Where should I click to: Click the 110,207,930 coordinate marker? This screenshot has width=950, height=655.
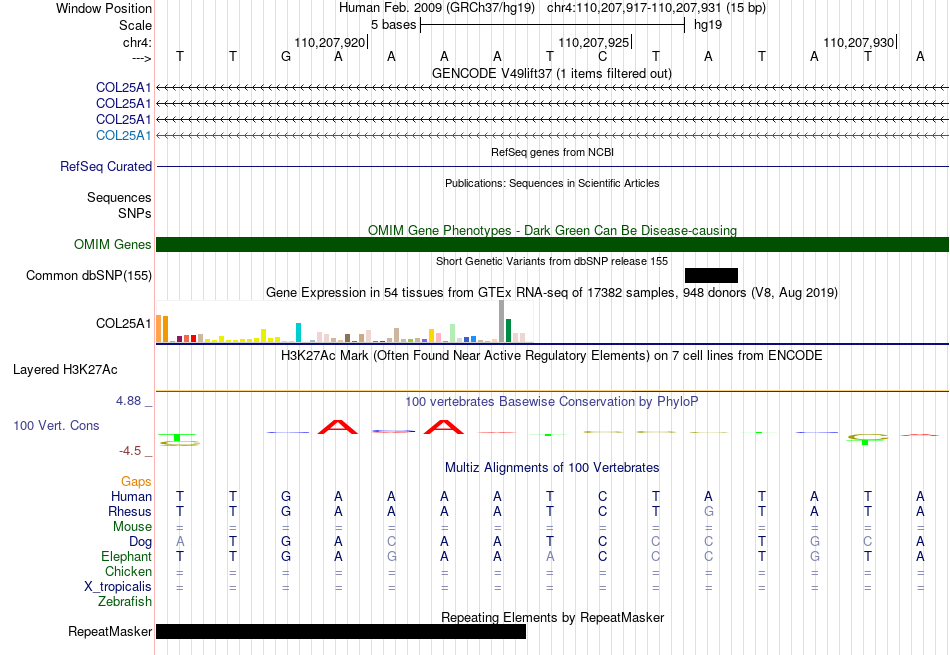pyautogui.click(x=859, y=42)
